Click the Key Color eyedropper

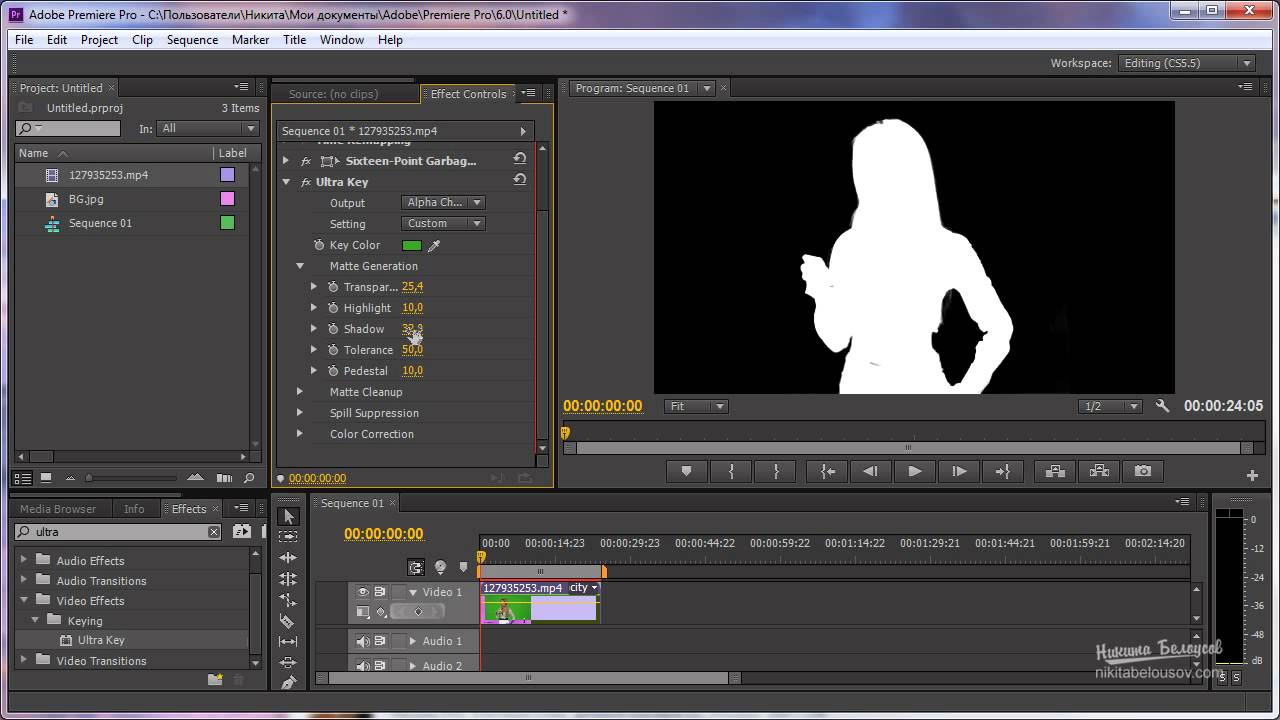point(434,245)
